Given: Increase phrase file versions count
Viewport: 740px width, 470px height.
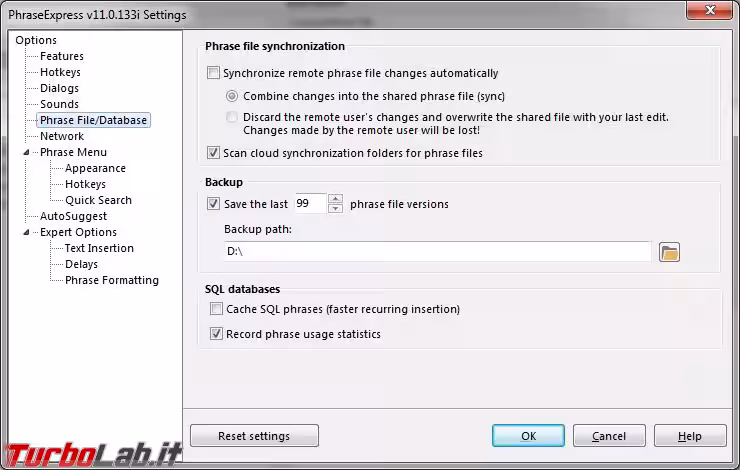Looking at the screenshot, I should click(335, 198).
